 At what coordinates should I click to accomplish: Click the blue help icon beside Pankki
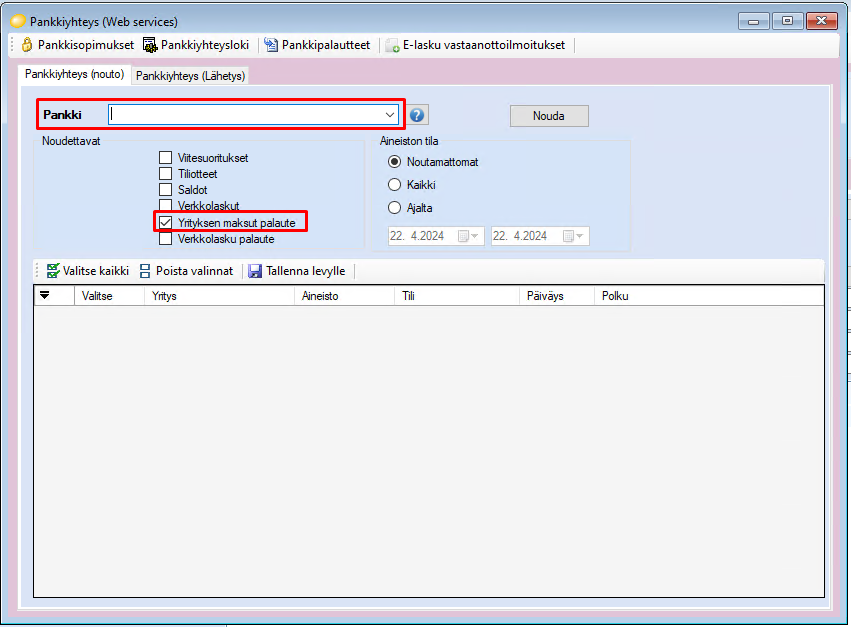pos(417,115)
